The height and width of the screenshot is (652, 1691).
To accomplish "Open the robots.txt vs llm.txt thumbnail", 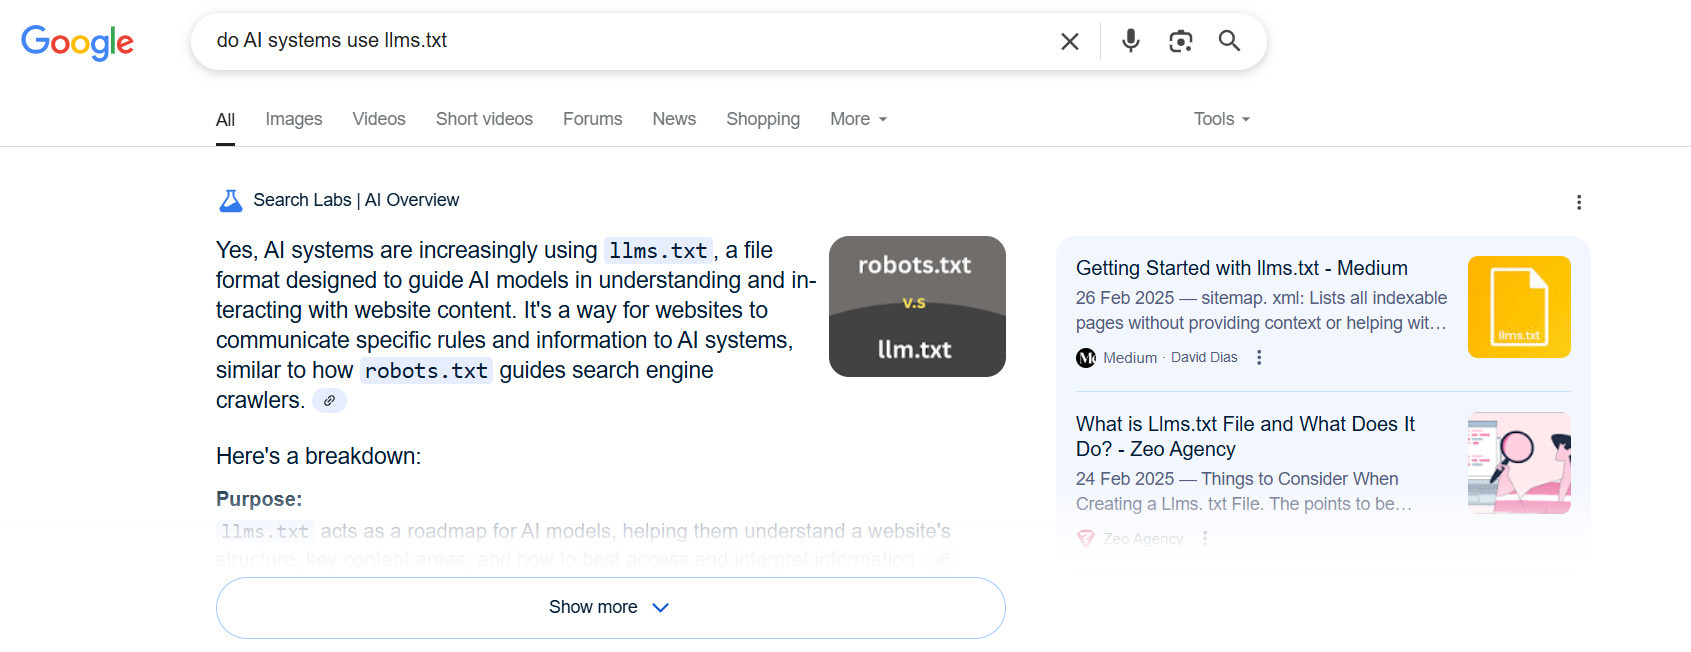I will 917,306.
